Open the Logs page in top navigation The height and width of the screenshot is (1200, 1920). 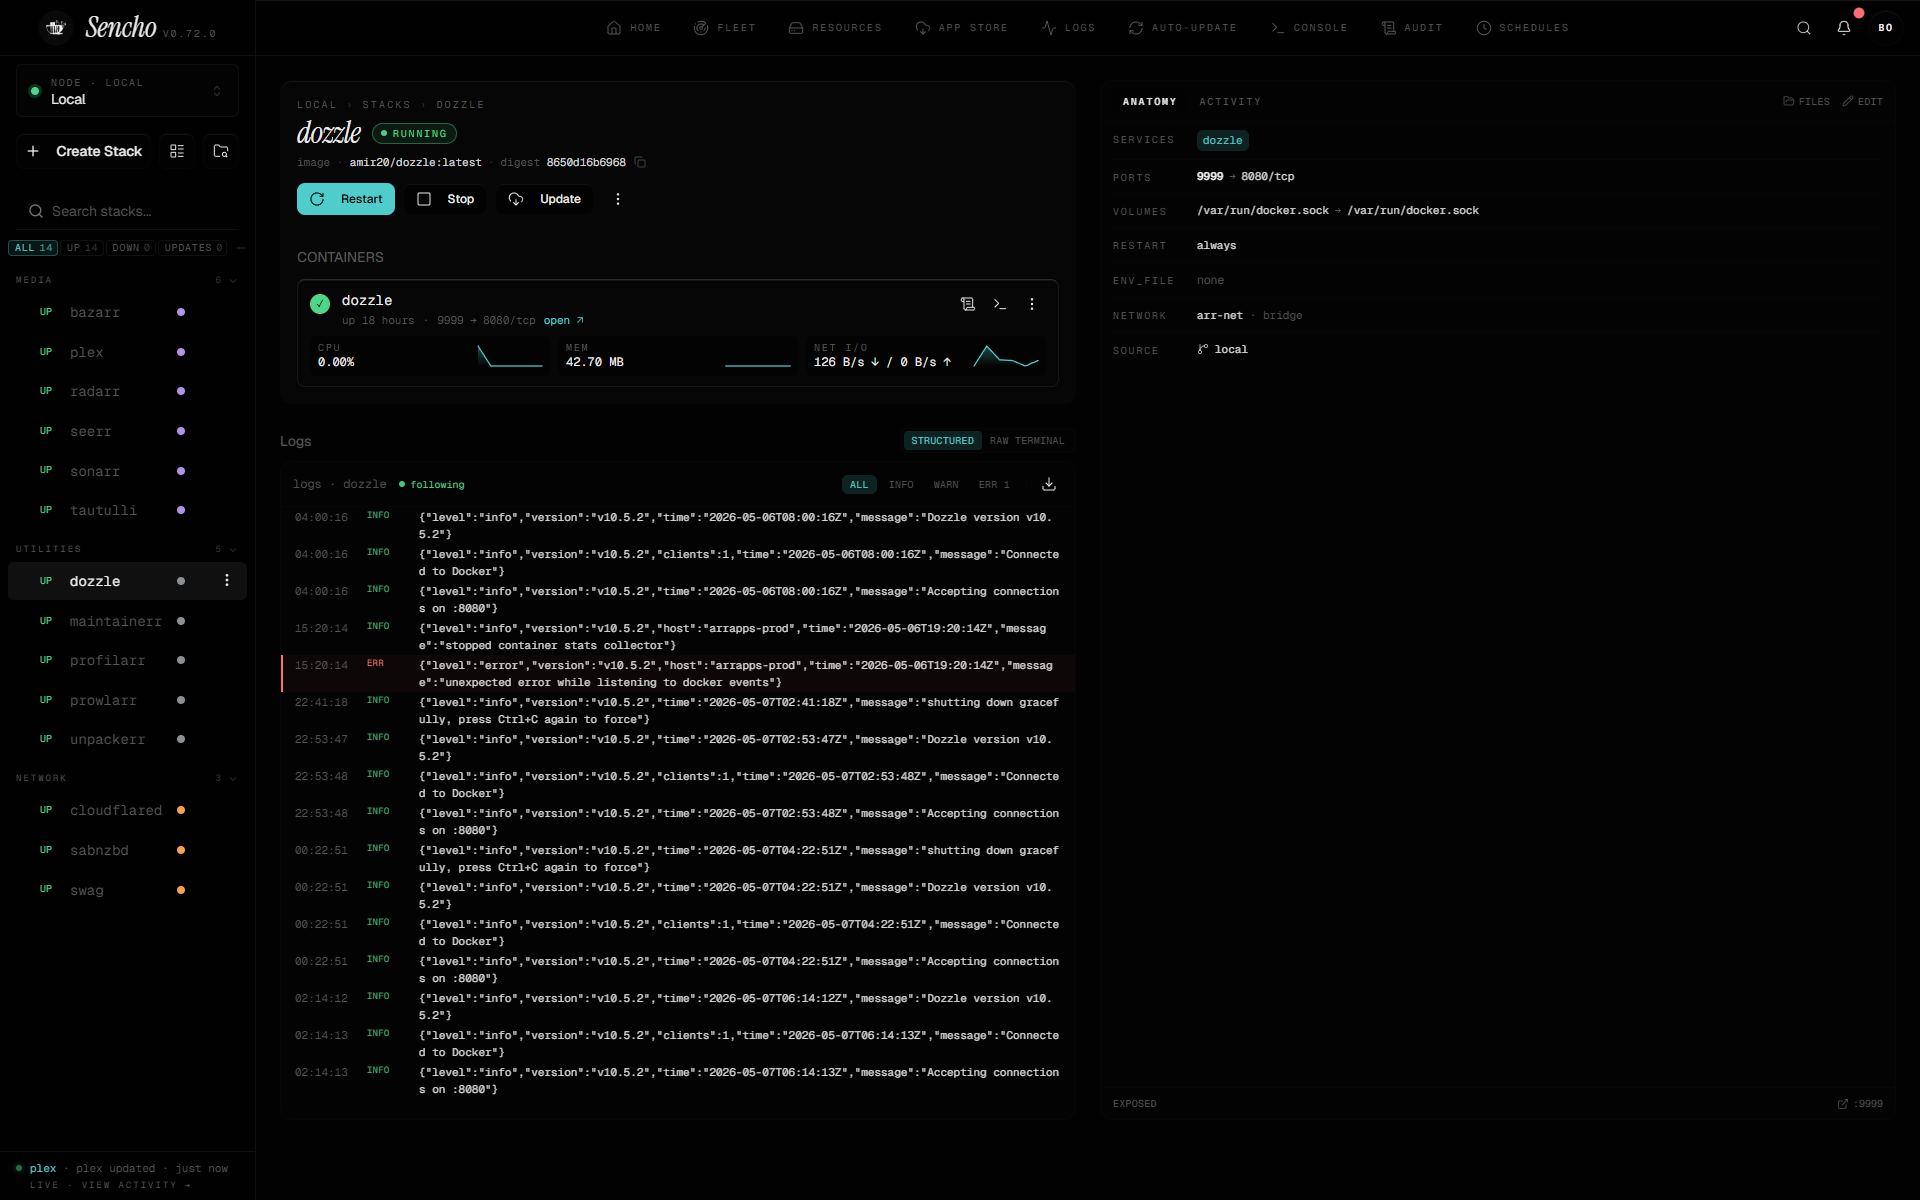click(1068, 28)
